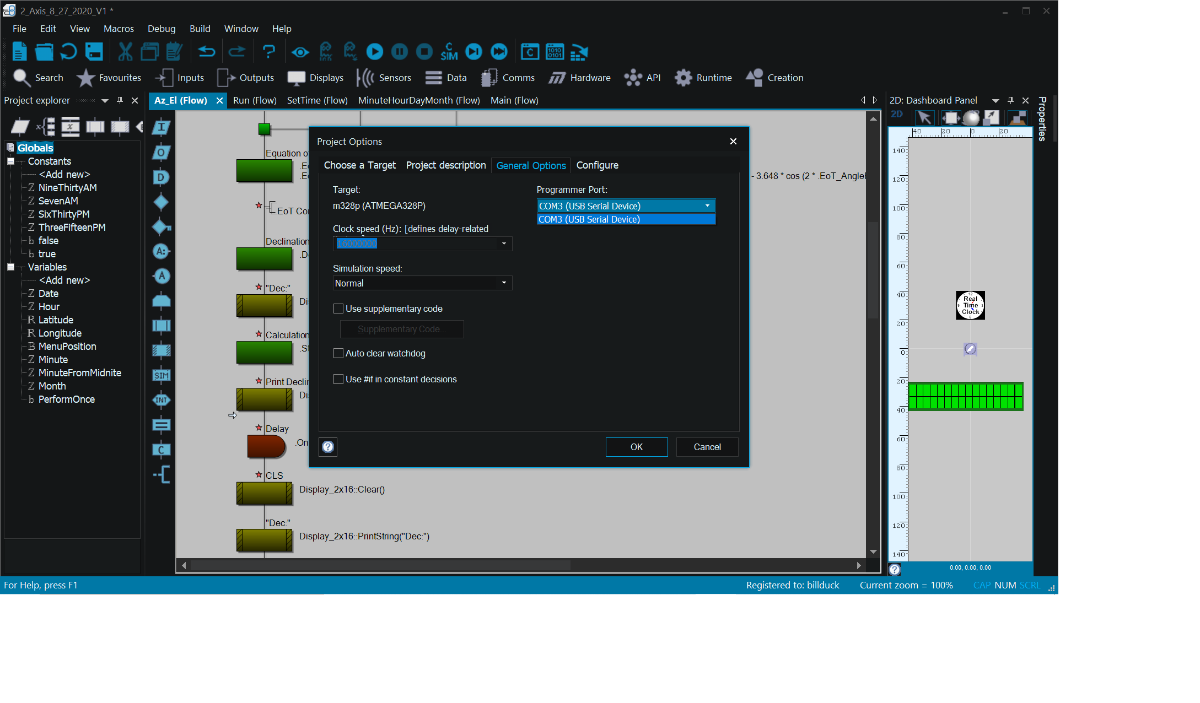Open the Debug menu
The width and height of the screenshot is (1200, 703).
point(161,29)
